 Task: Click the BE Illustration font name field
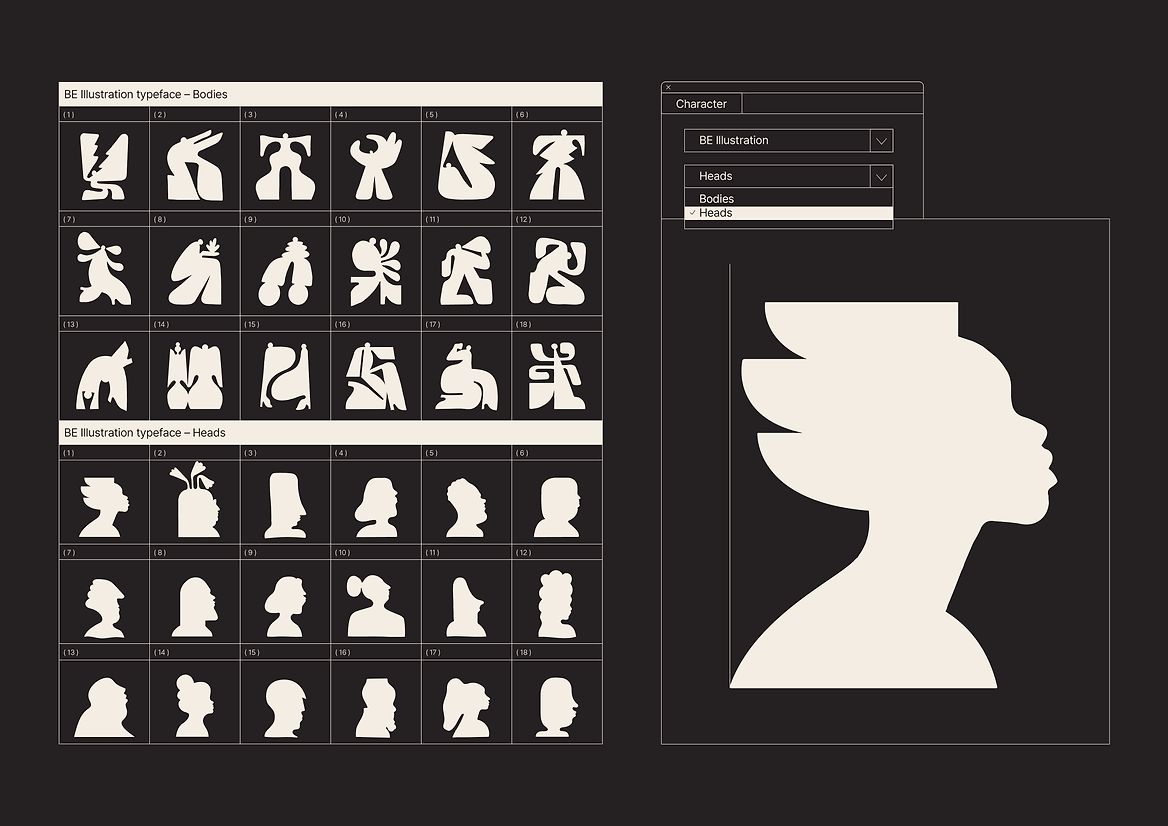click(x=777, y=141)
